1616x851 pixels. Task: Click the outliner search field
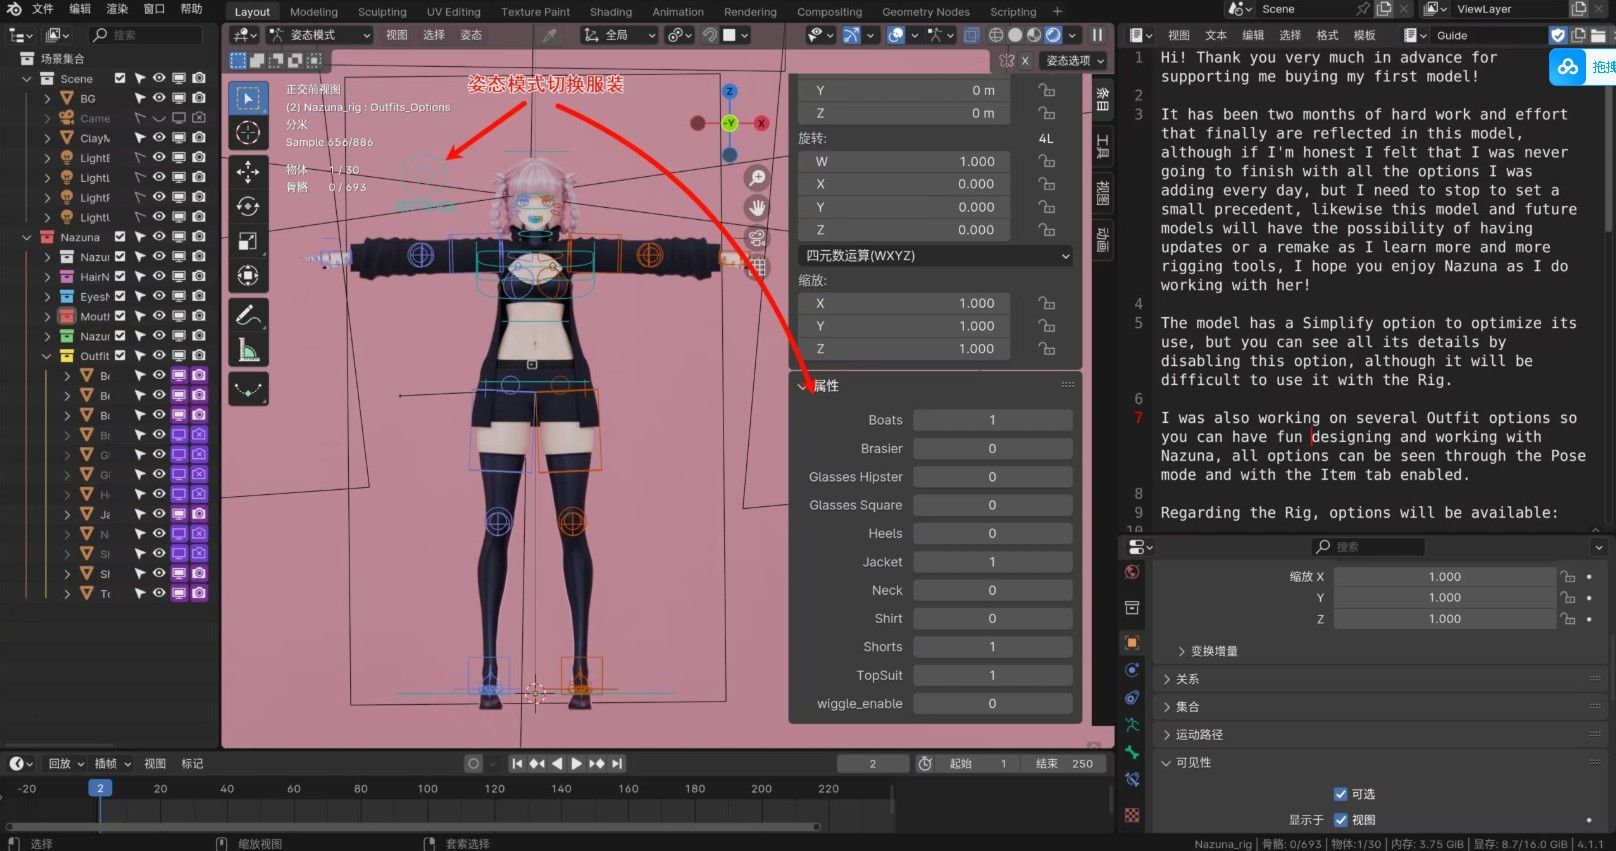146,35
